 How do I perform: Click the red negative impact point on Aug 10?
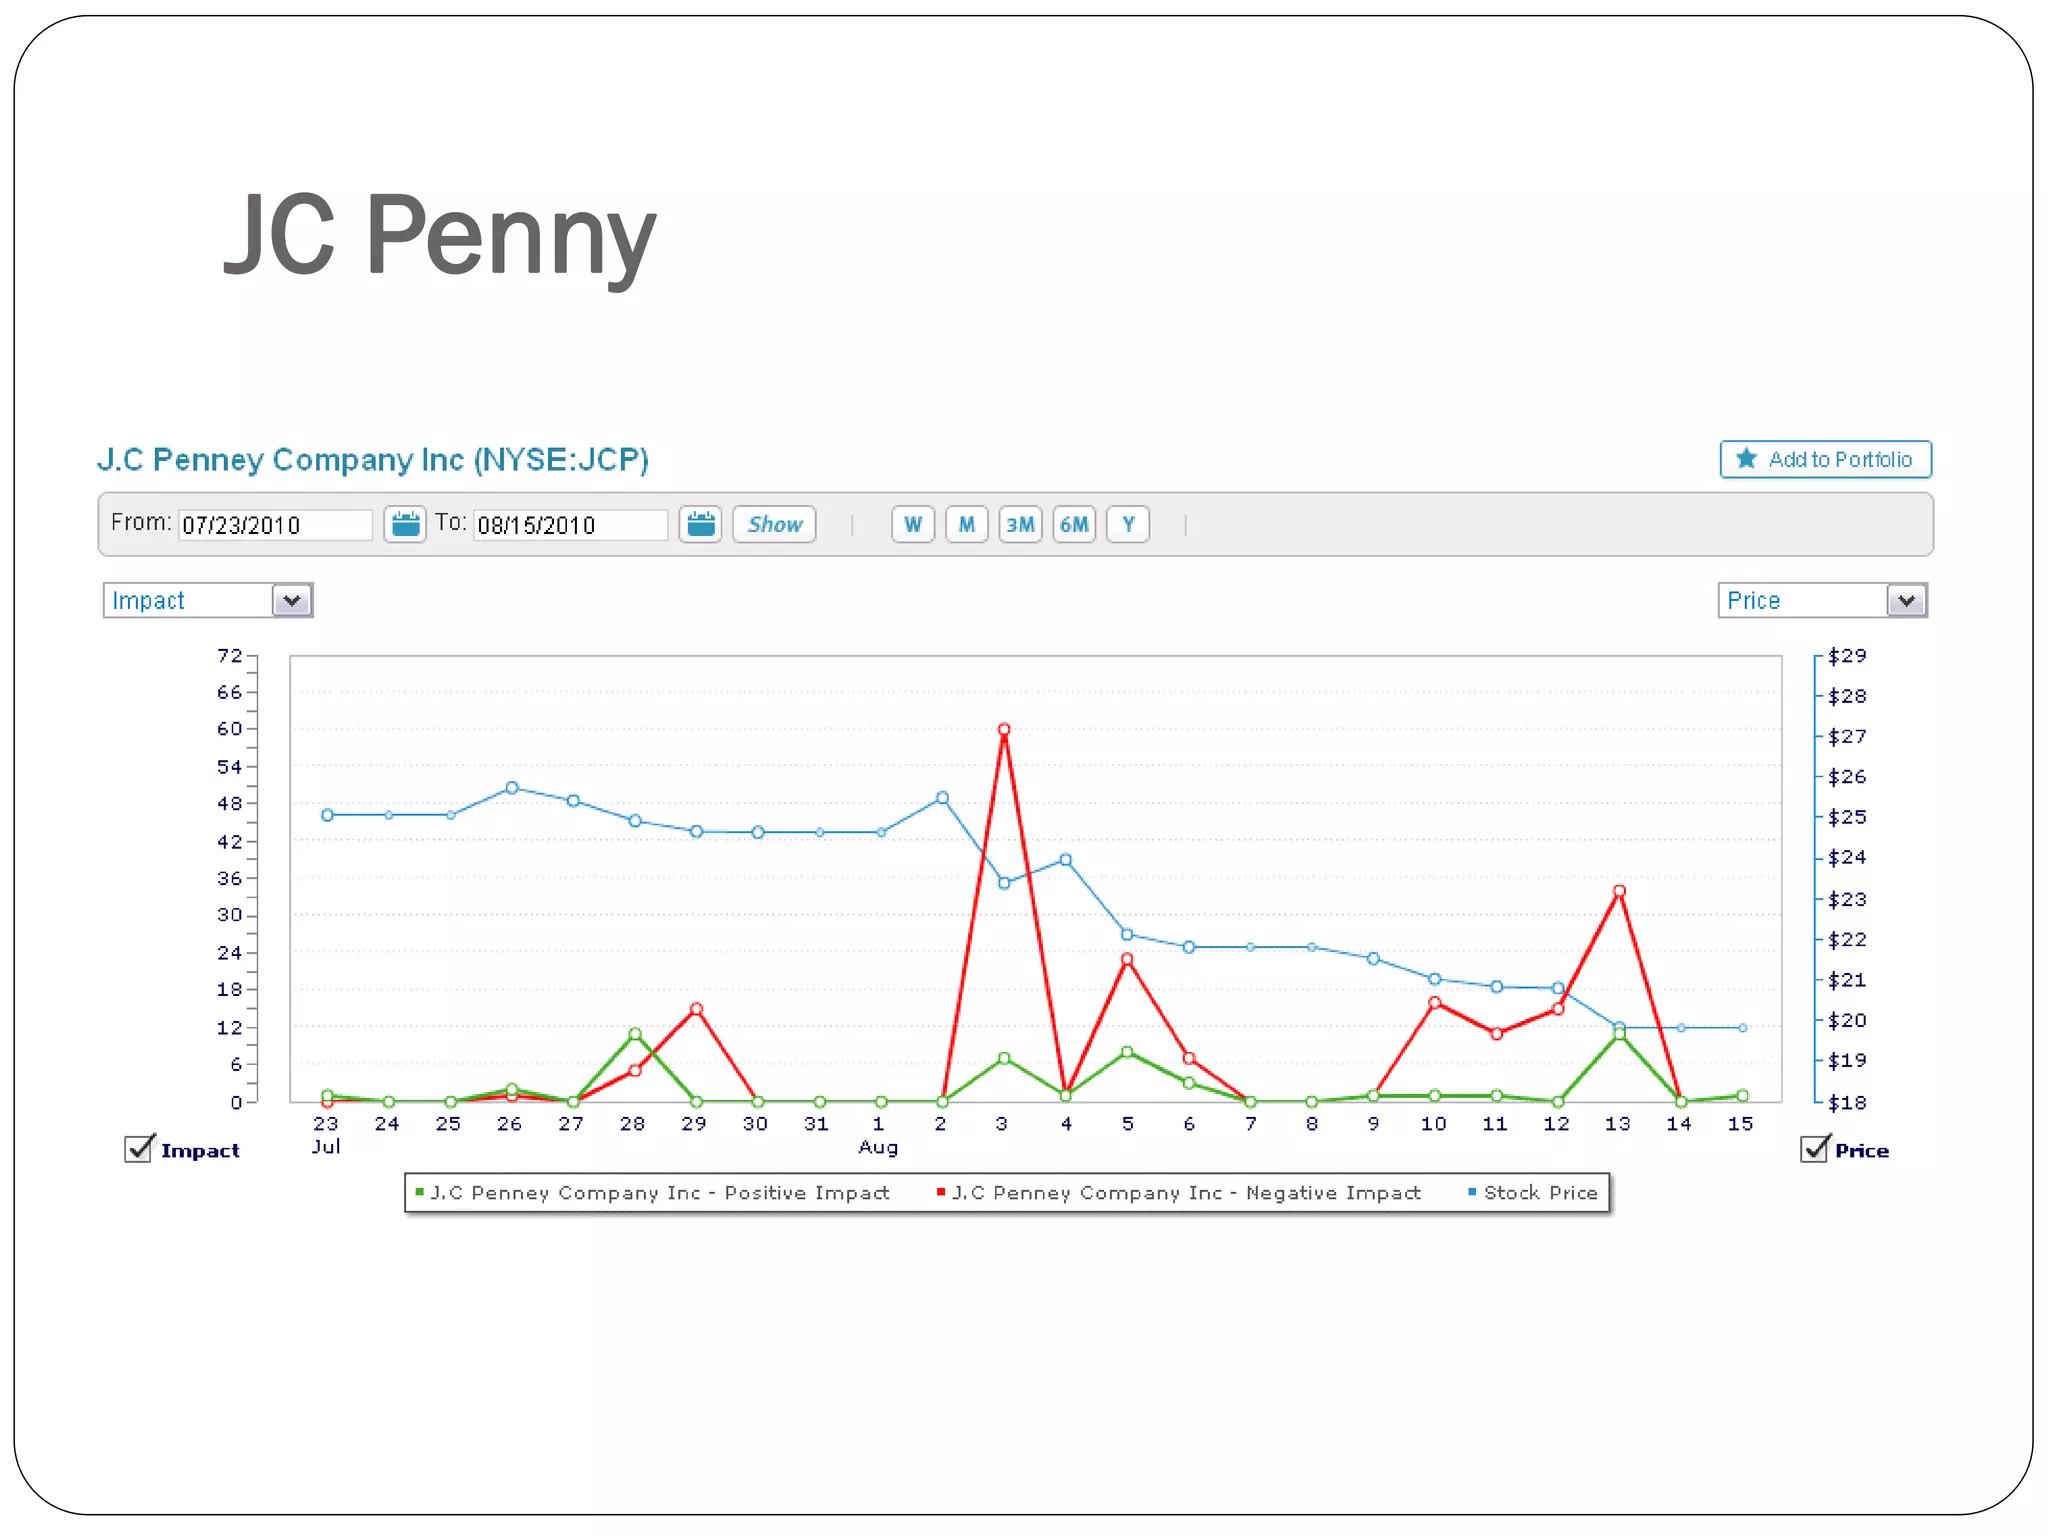click(1435, 1003)
